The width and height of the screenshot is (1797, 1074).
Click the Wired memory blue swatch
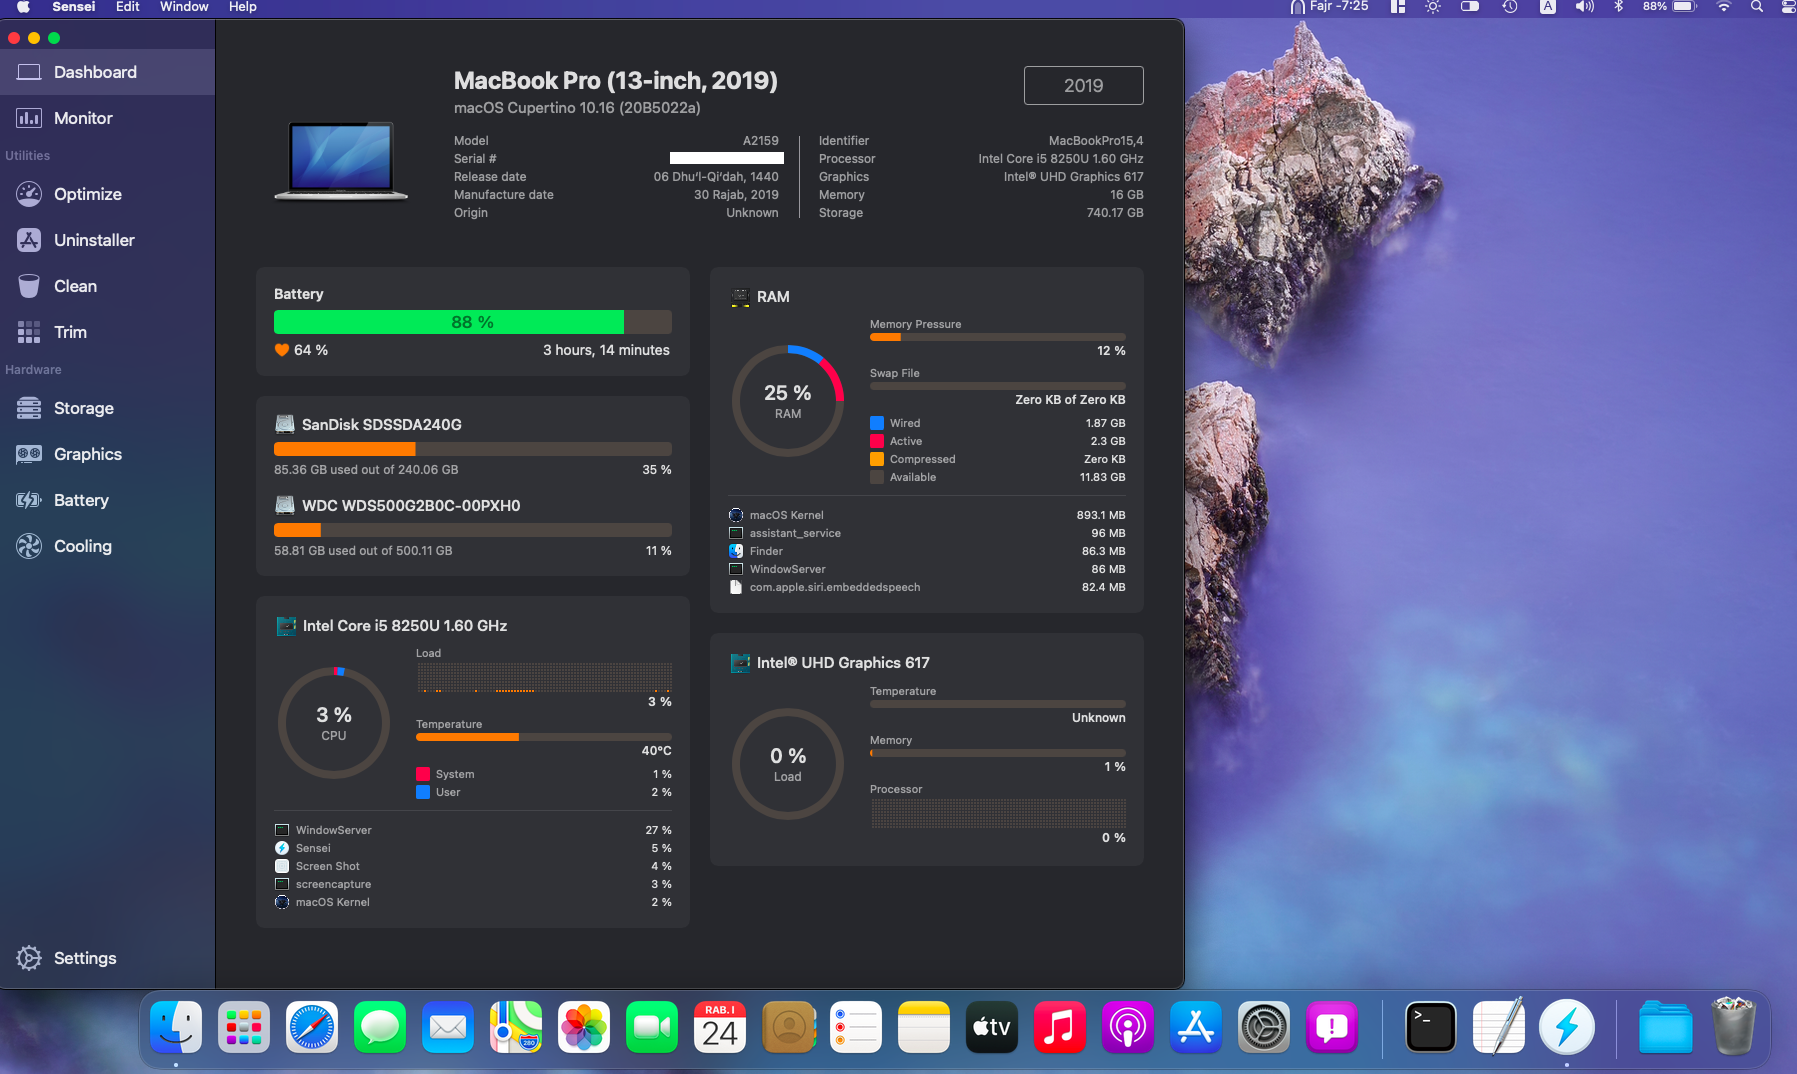877,423
